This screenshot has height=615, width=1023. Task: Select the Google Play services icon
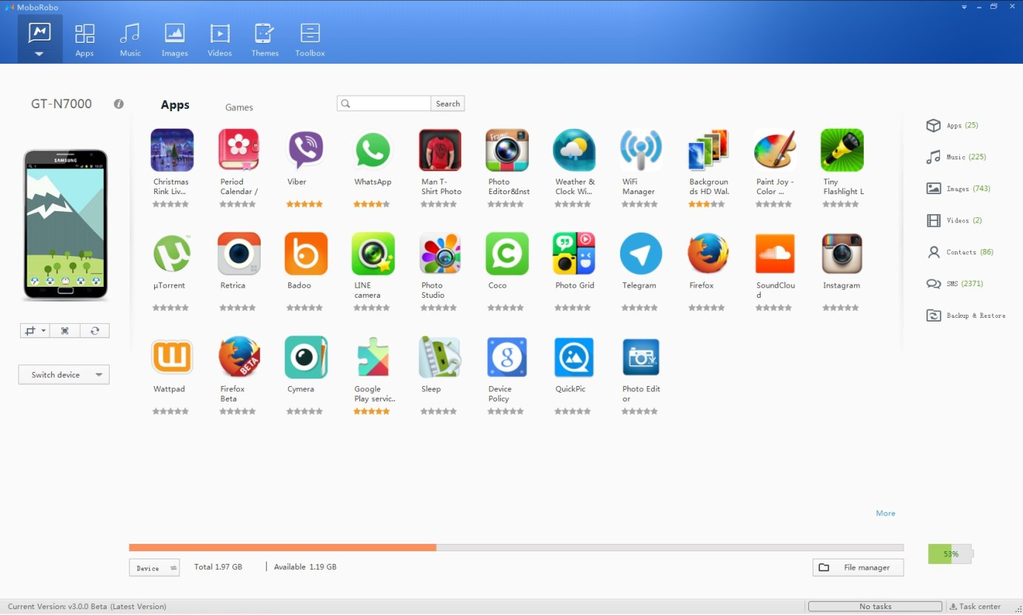(373, 357)
